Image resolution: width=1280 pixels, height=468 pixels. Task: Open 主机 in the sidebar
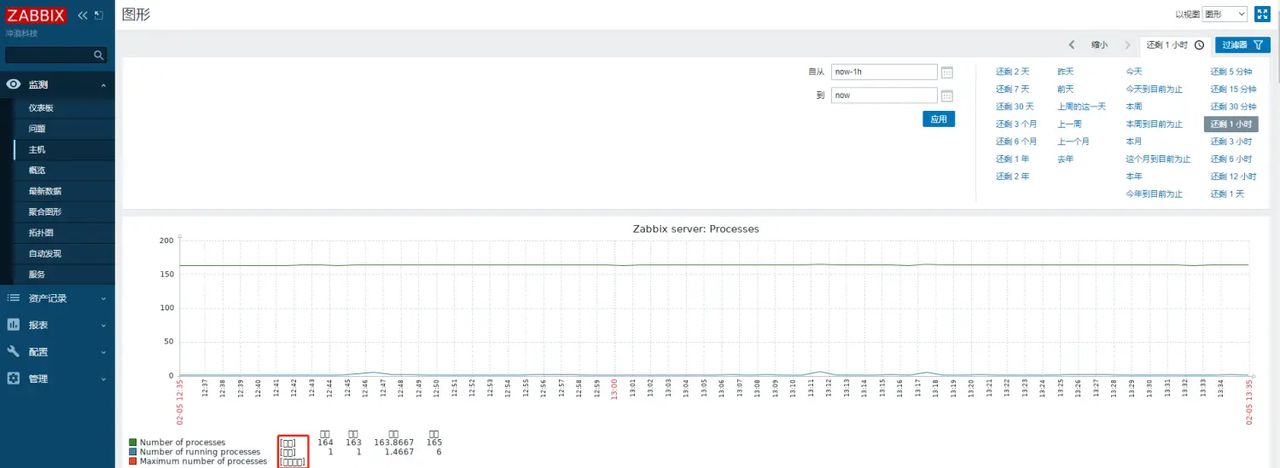(x=36, y=150)
